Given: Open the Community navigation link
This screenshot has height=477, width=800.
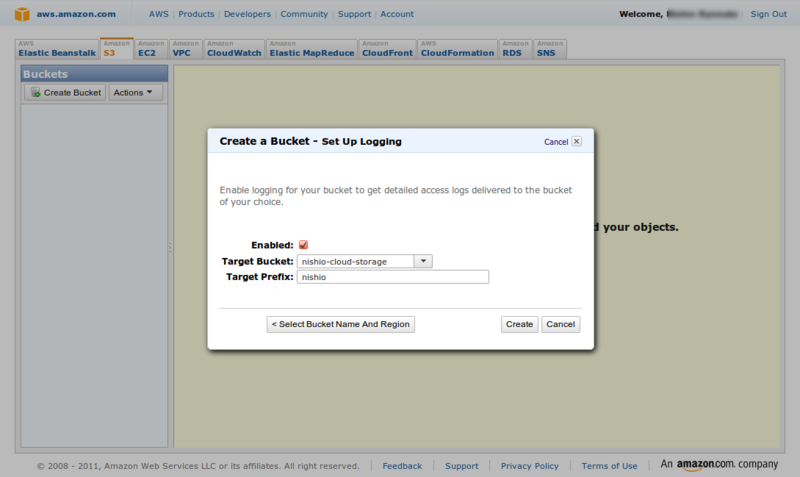Looking at the screenshot, I should pos(304,14).
